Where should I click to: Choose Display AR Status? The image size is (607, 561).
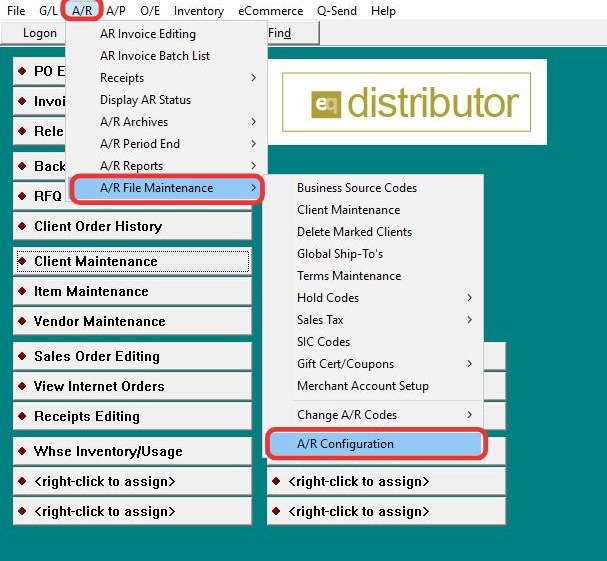(166, 100)
